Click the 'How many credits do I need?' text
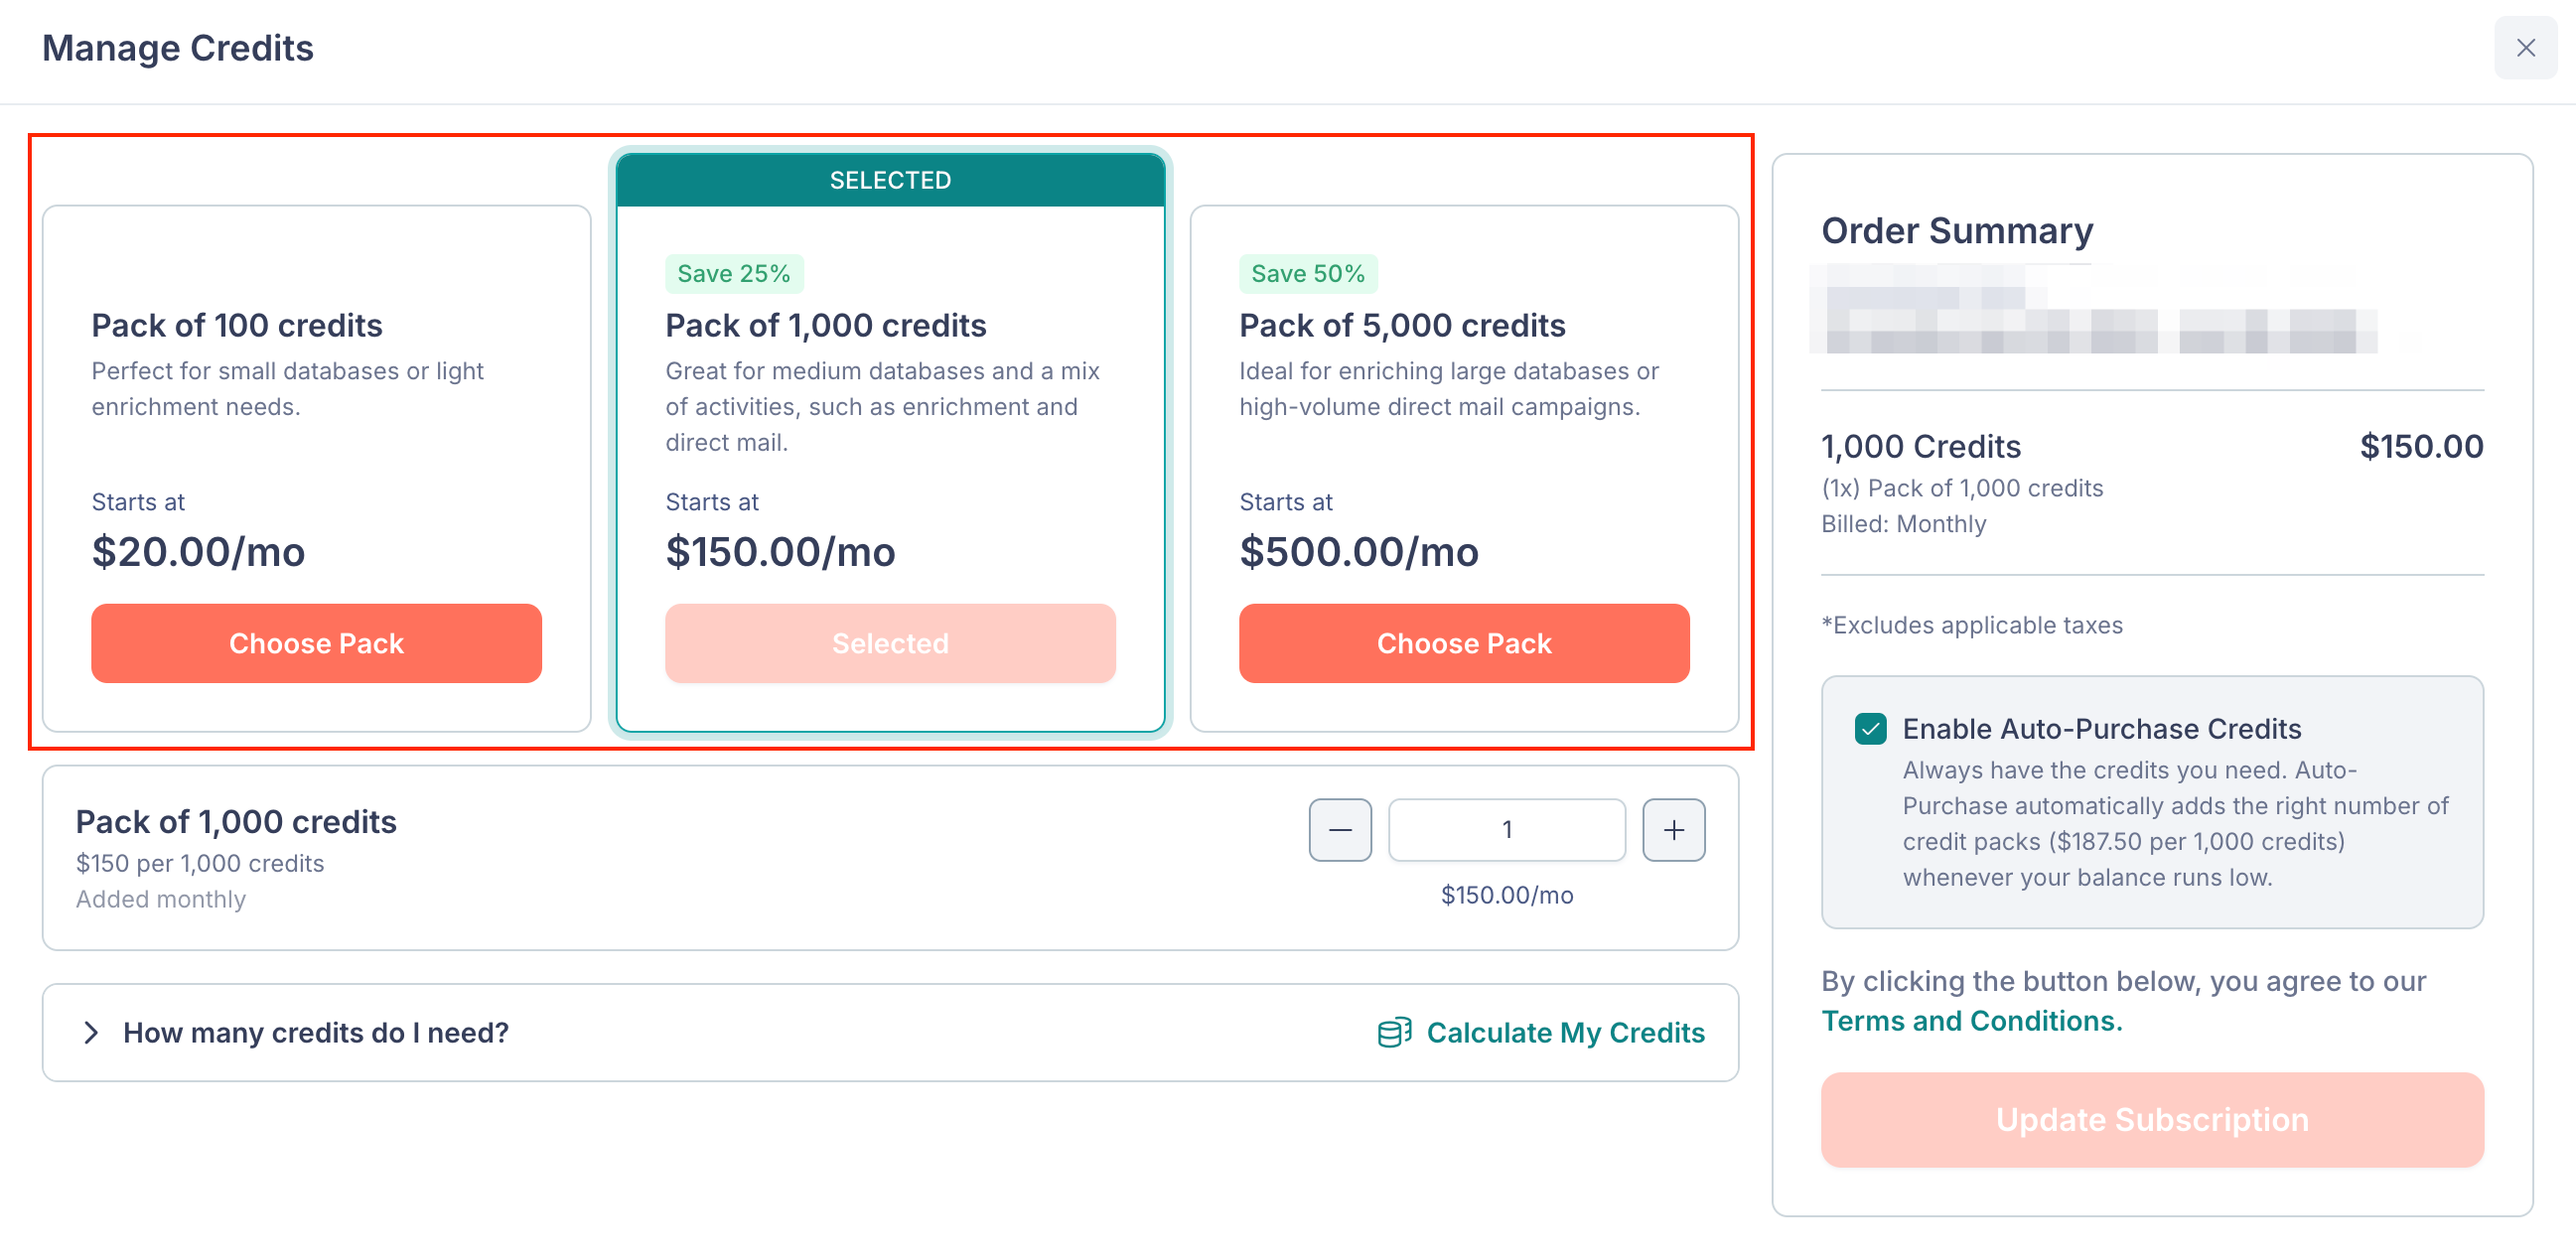This screenshot has height=1259, width=2576. tap(316, 1032)
